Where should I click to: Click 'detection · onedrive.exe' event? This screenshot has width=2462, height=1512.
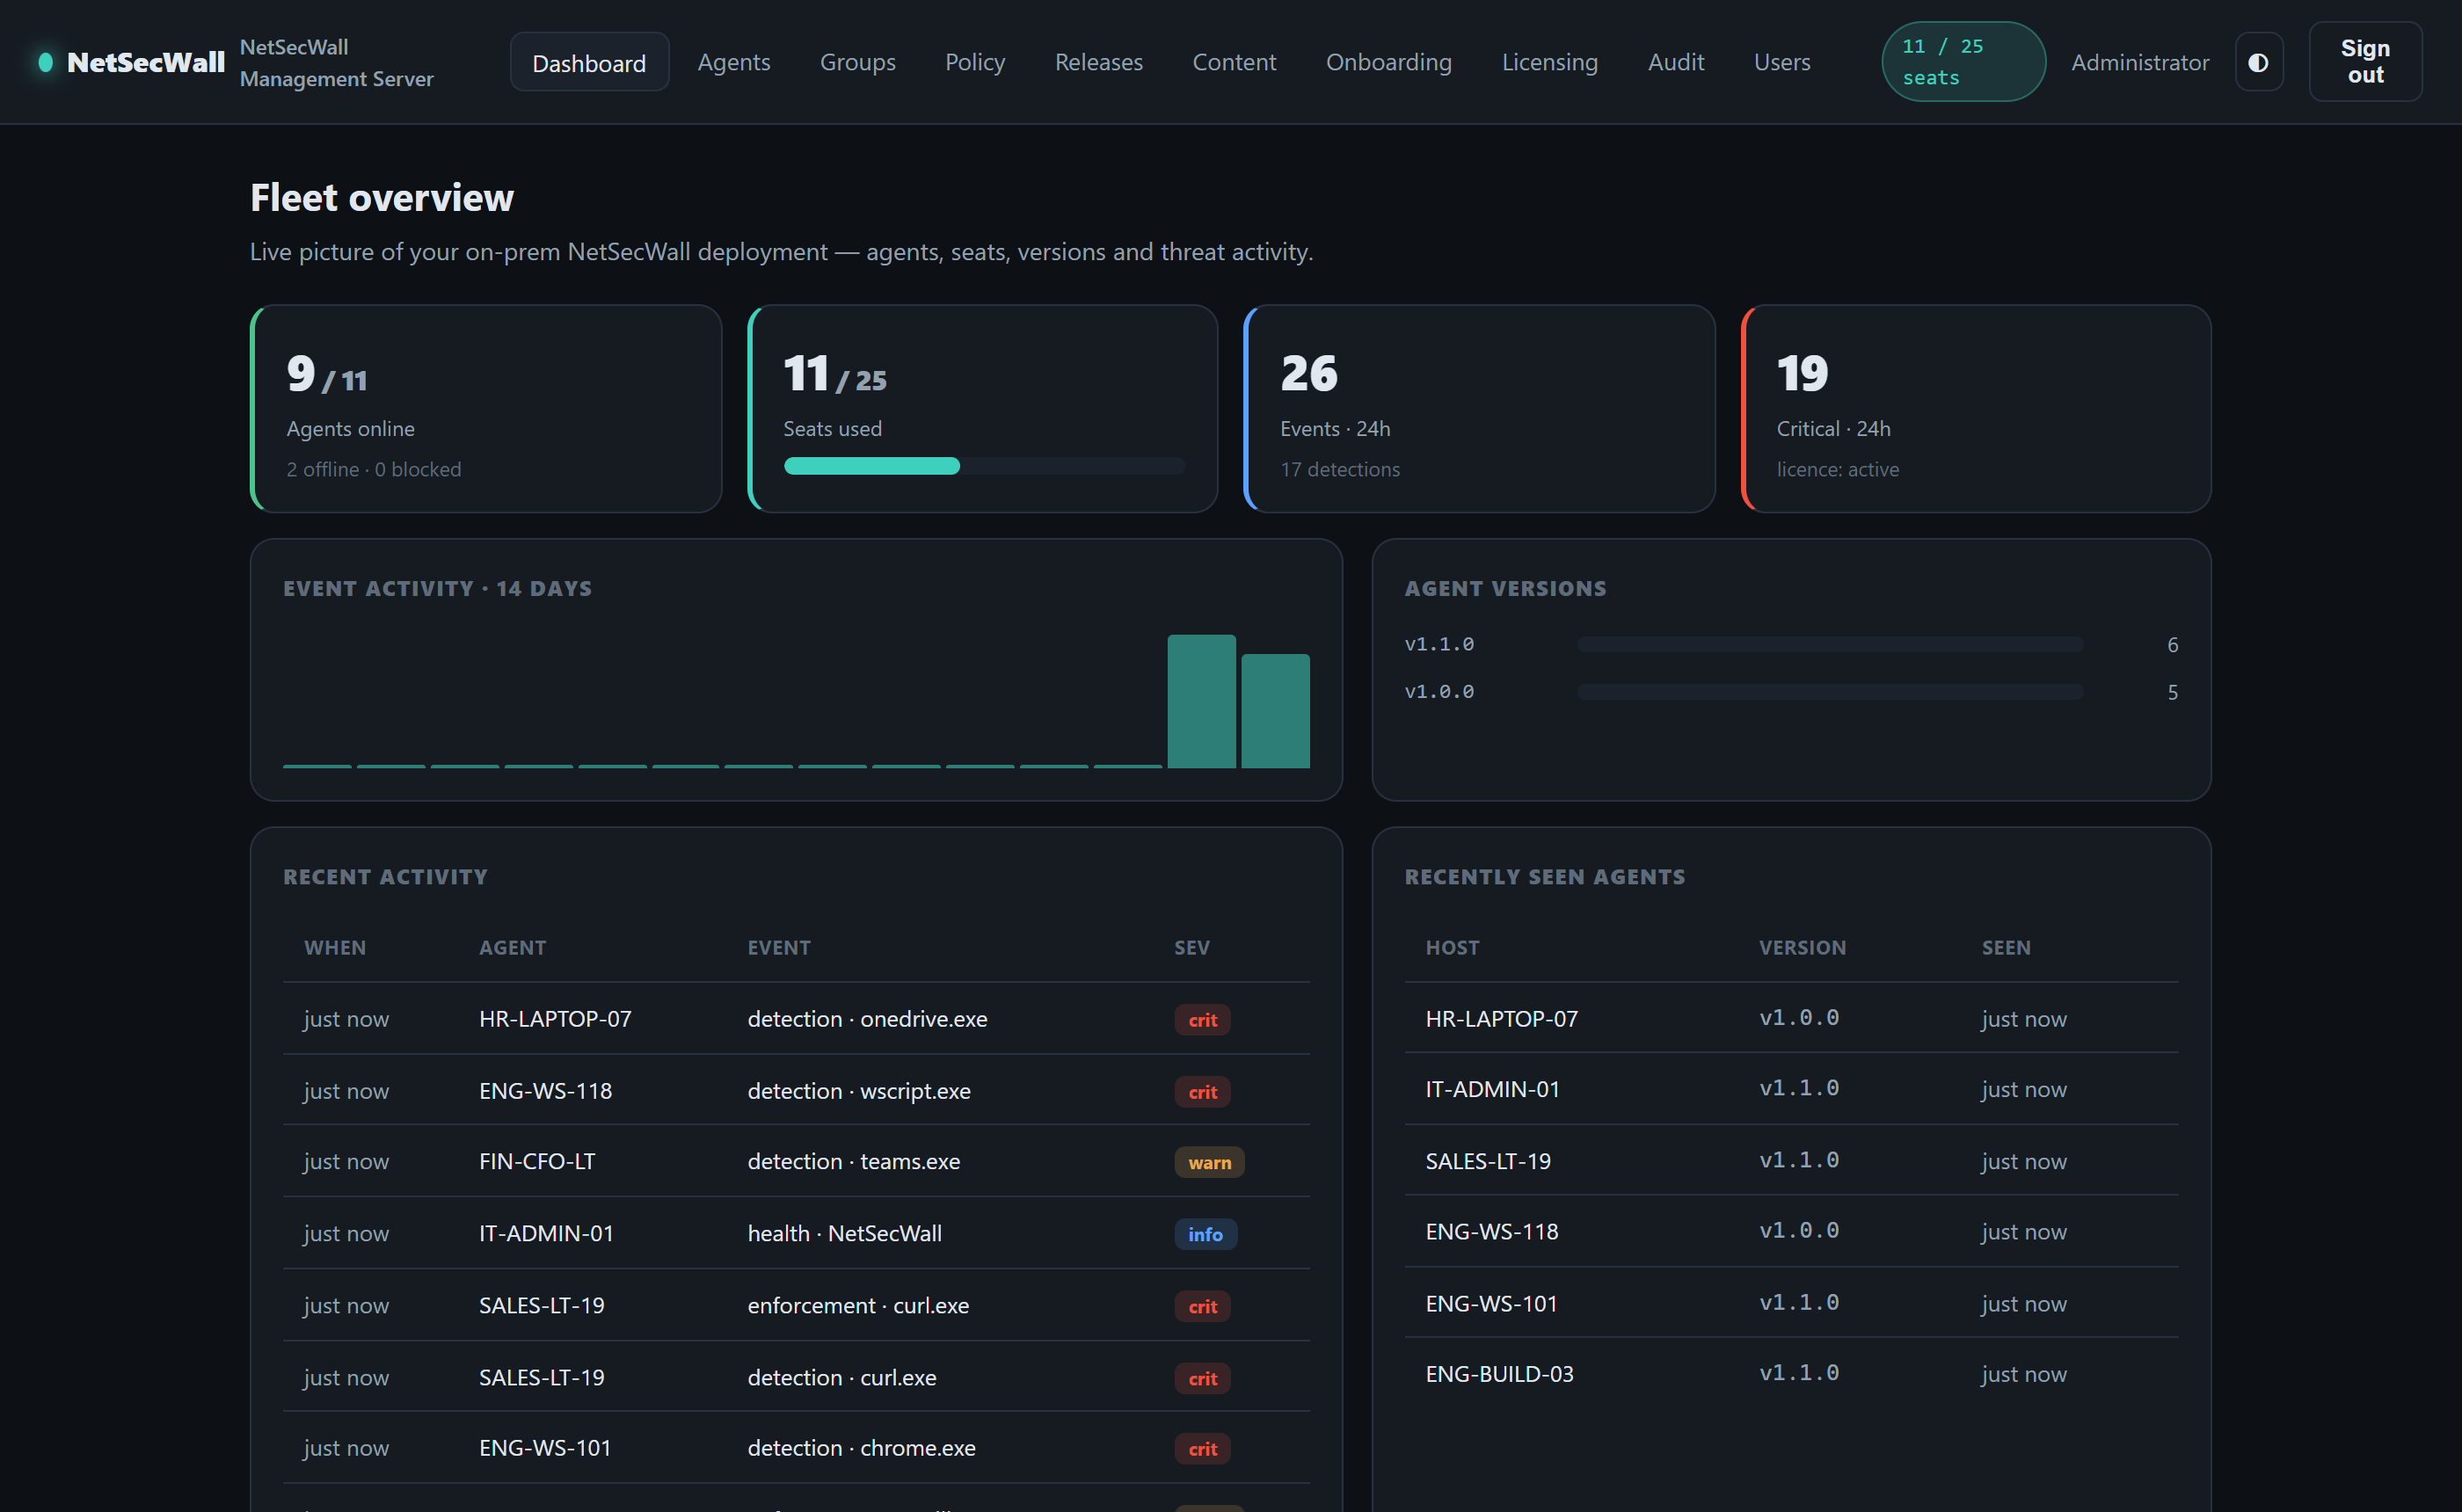(x=867, y=1019)
